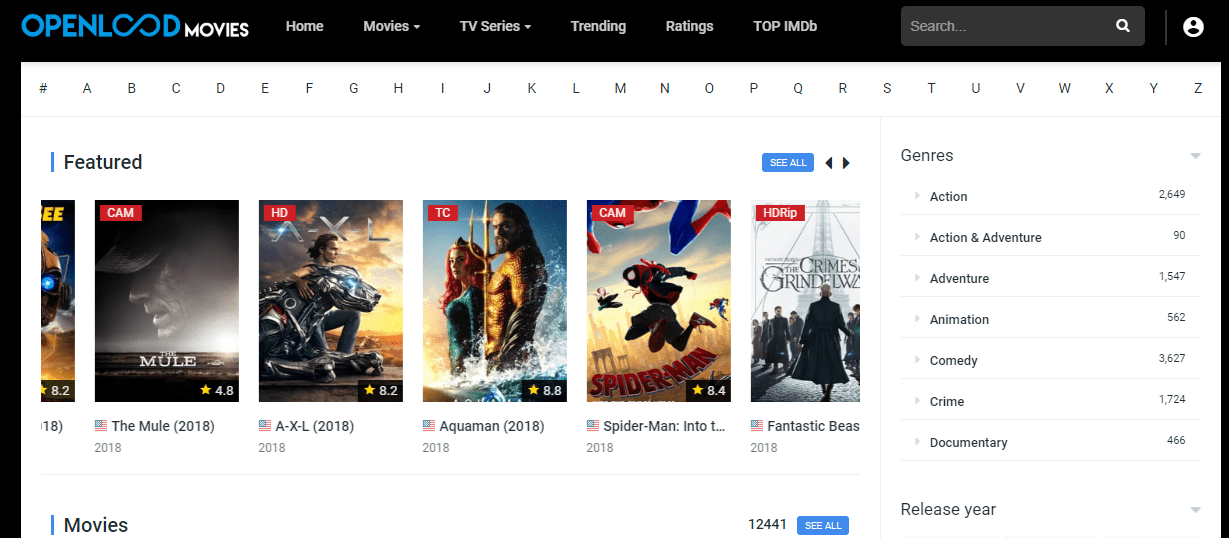Filter titles starting with letter P
The image size is (1229, 538).
754,88
